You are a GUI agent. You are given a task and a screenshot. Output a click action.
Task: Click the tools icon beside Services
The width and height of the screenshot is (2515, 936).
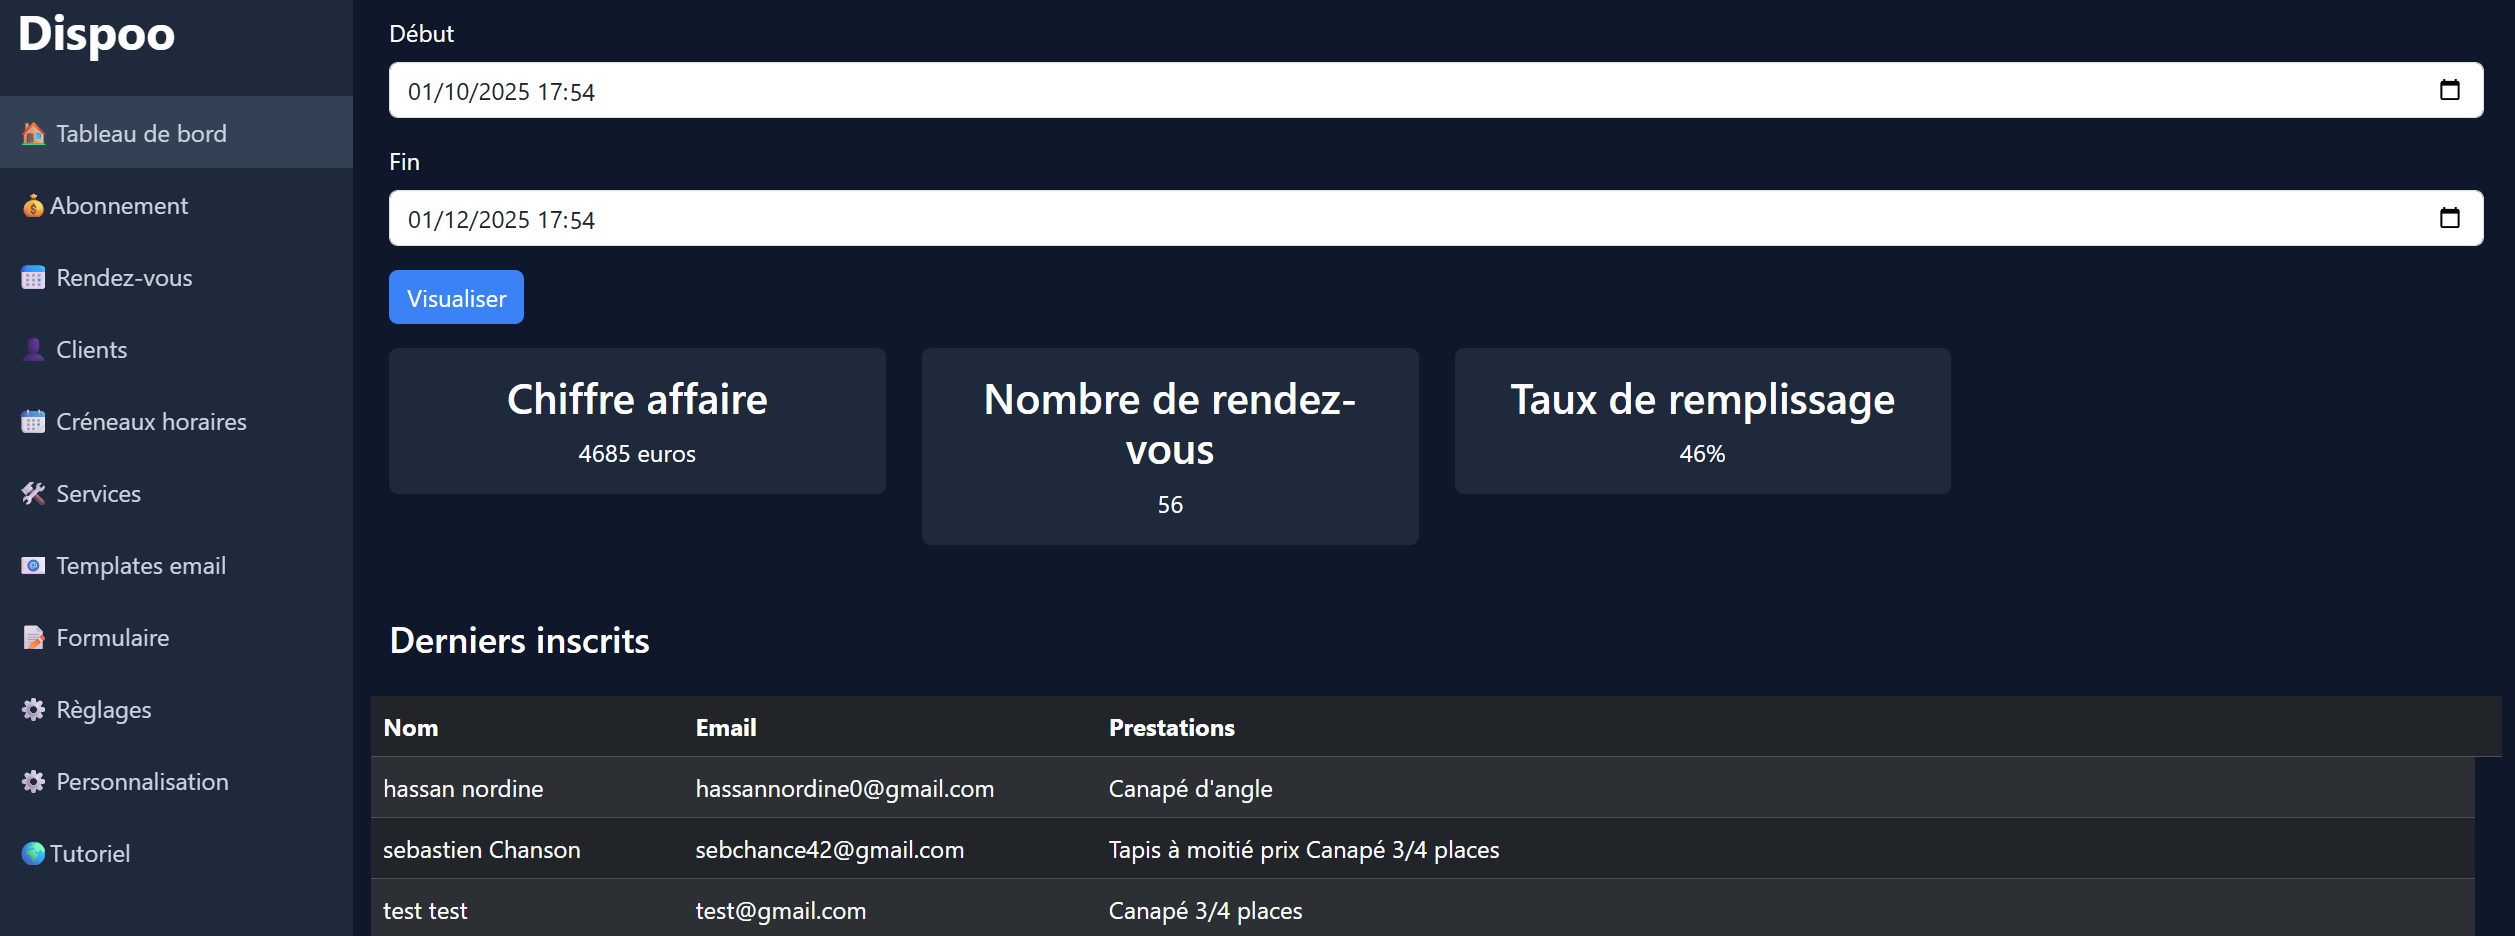(33, 494)
